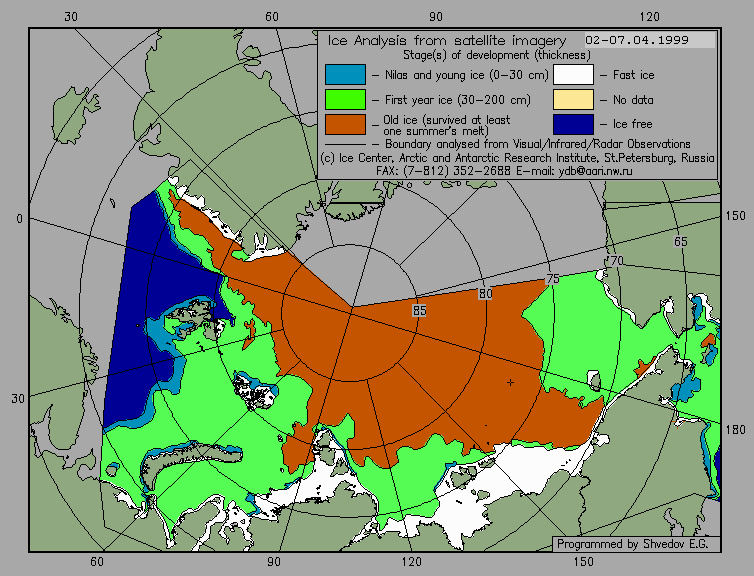Image resolution: width=754 pixels, height=576 pixels.
Task: Click the small plus marker in old ice
Action: coord(510,382)
